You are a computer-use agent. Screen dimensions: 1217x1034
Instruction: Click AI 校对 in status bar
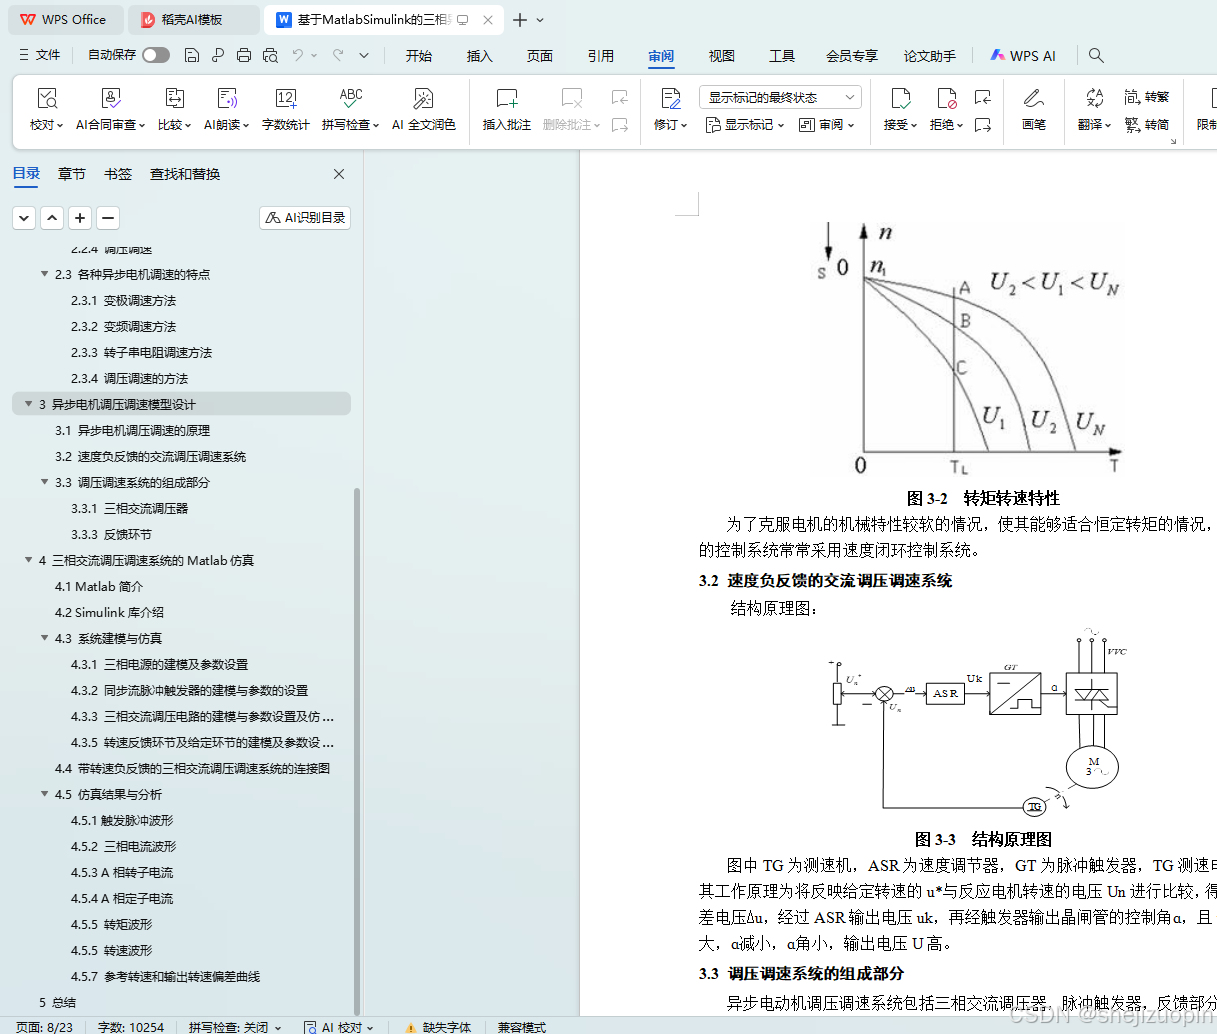338,1027
